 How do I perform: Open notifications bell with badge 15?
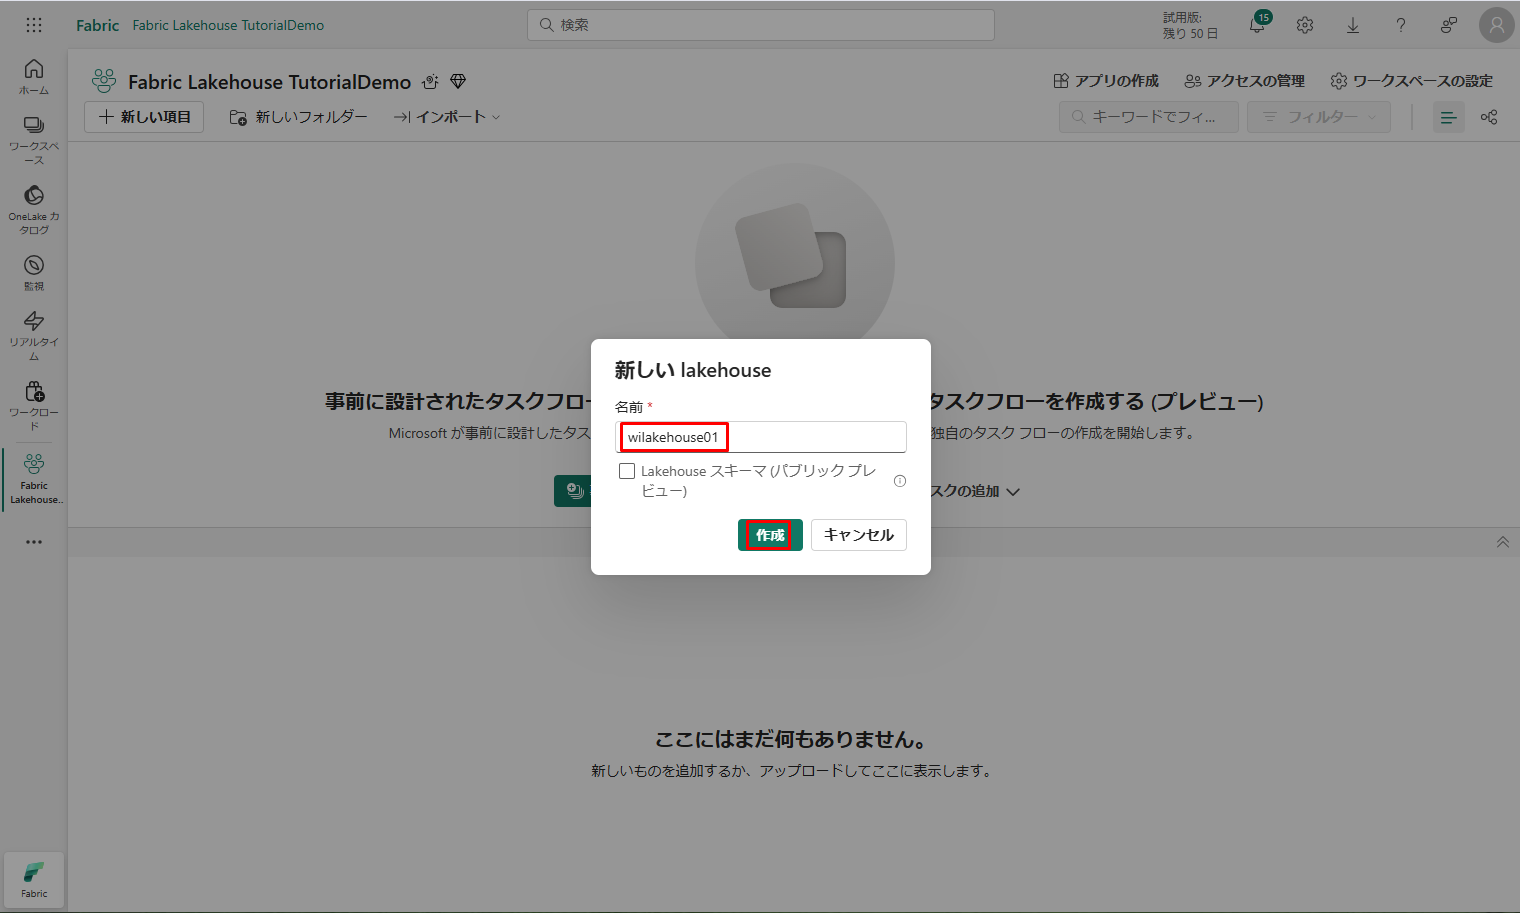pyautogui.click(x=1258, y=25)
